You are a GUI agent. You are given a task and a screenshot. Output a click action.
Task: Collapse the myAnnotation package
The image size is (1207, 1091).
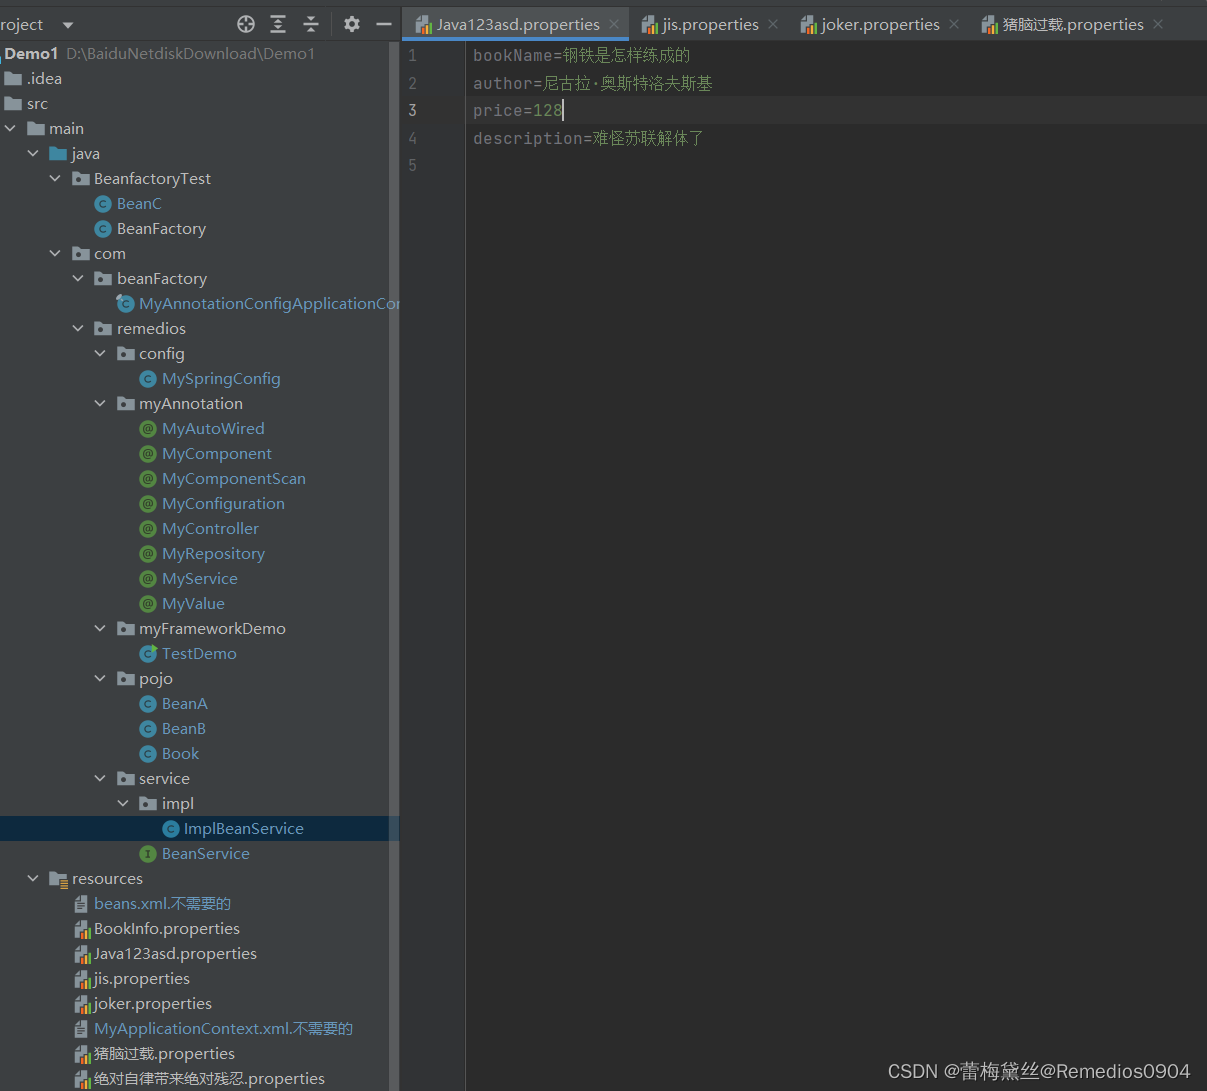[x=100, y=403]
